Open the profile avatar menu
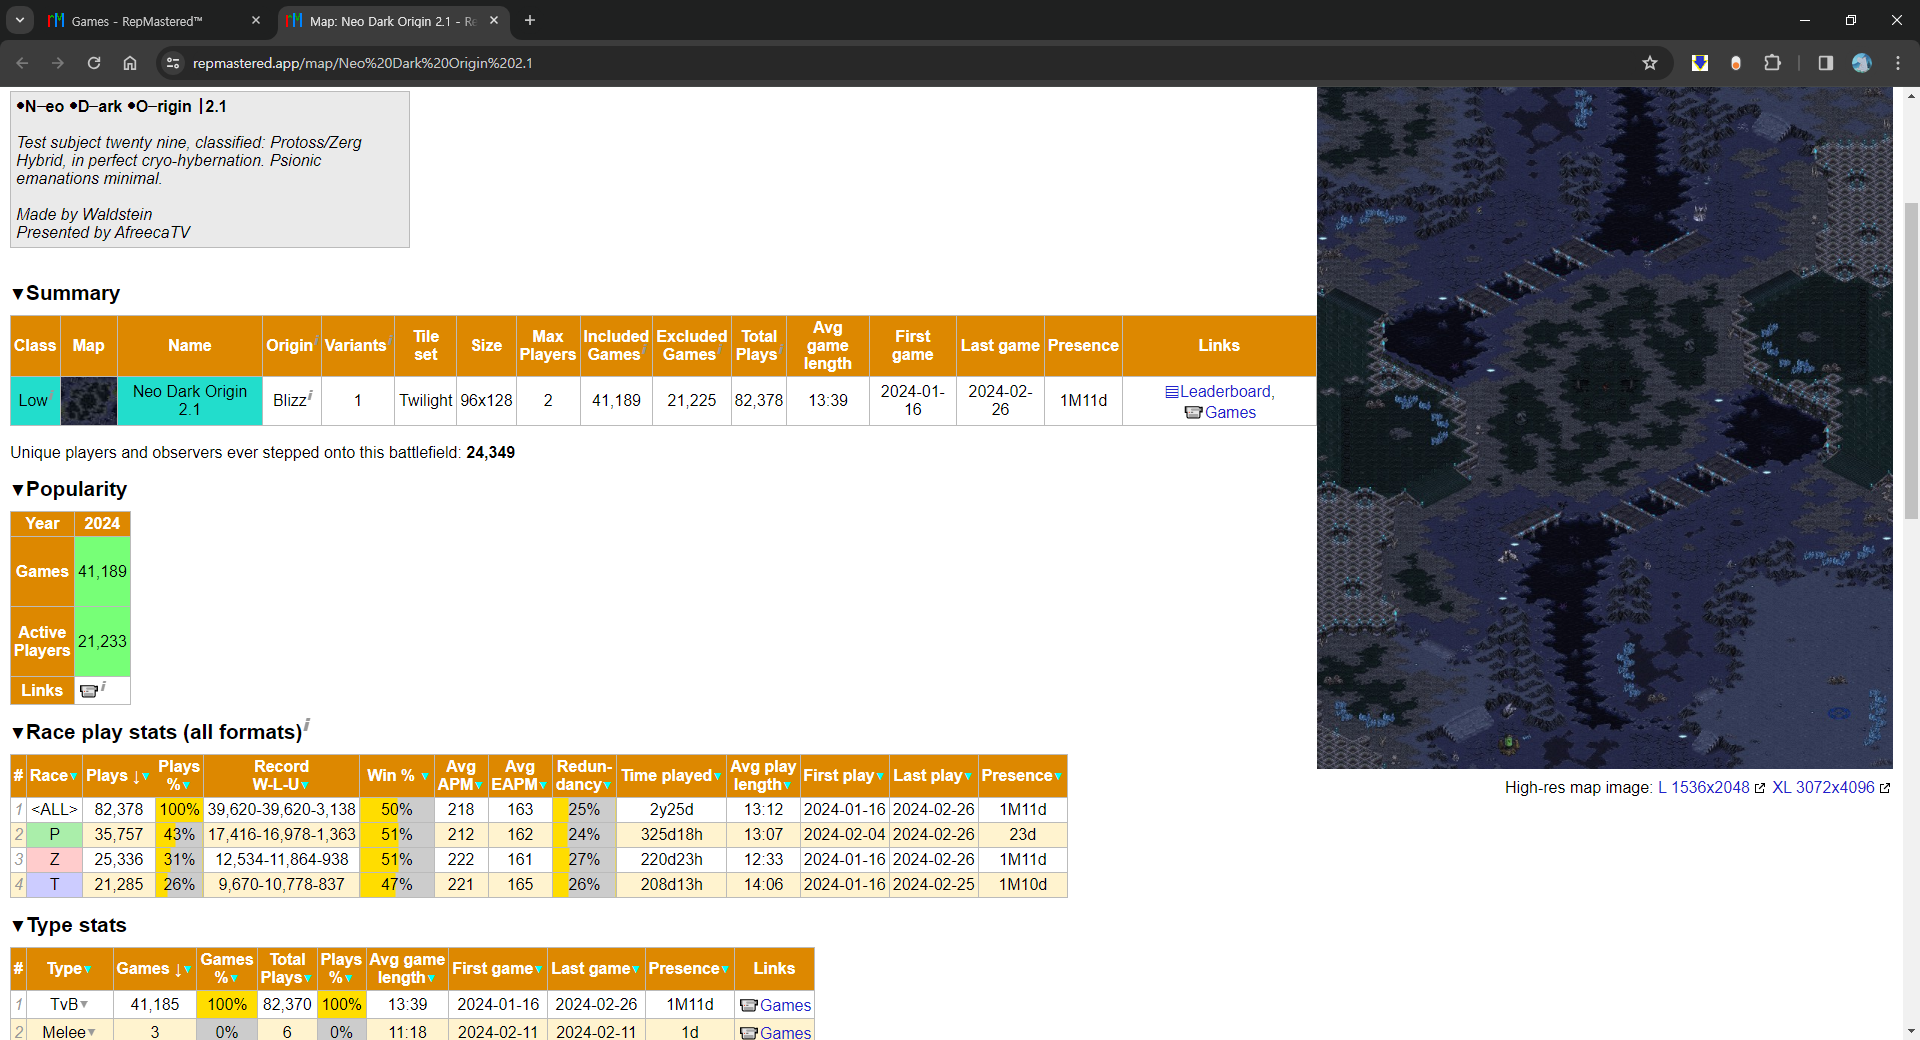 pos(1862,63)
